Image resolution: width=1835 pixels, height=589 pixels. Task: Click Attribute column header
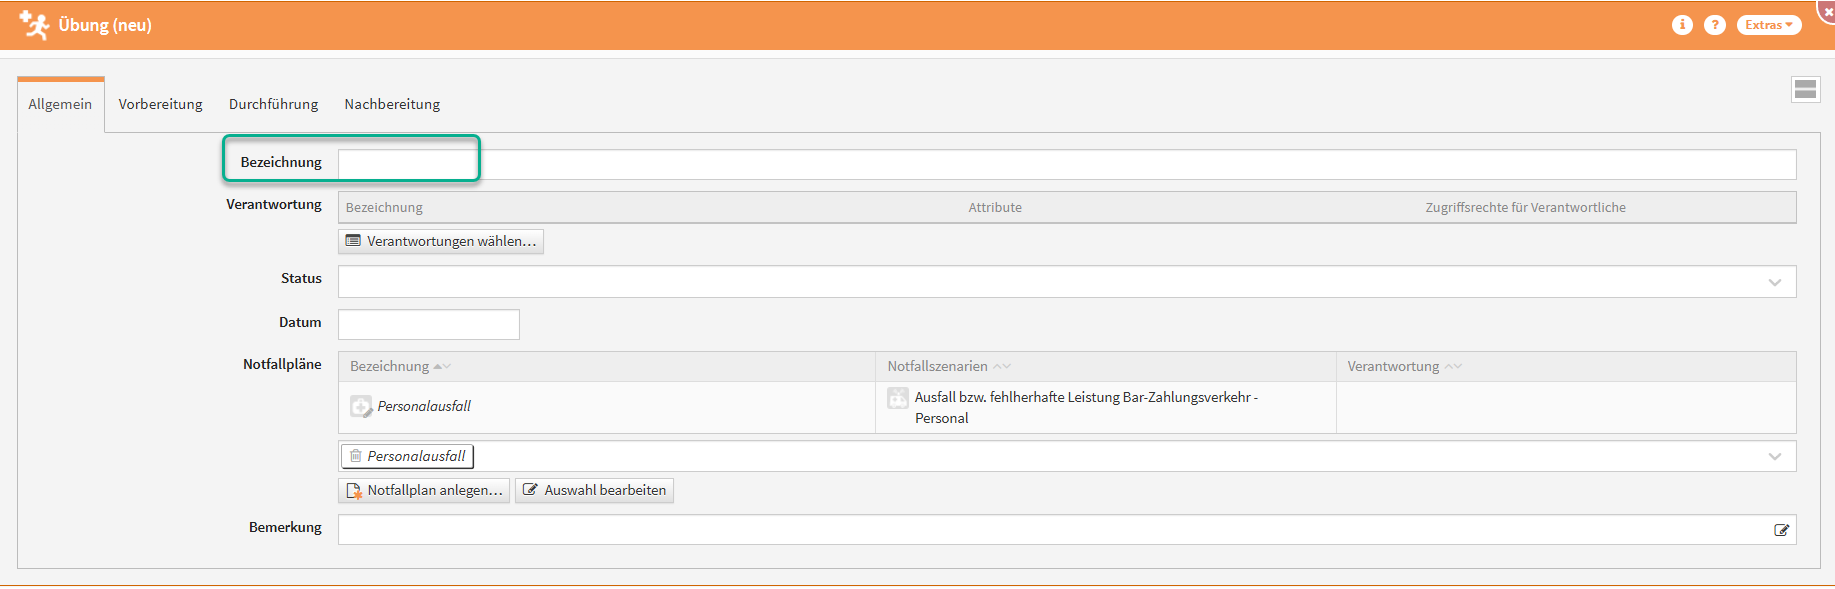click(x=995, y=207)
